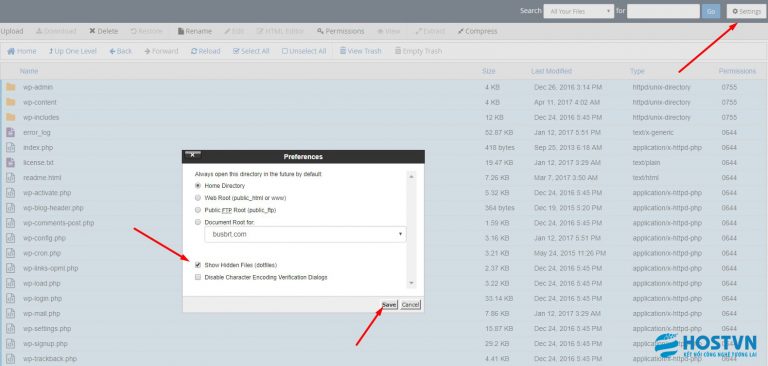The width and height of the screenshot is (768, 366).
Task: Click the wp-activate.php file icon
Action: click(x=11, y=193)
